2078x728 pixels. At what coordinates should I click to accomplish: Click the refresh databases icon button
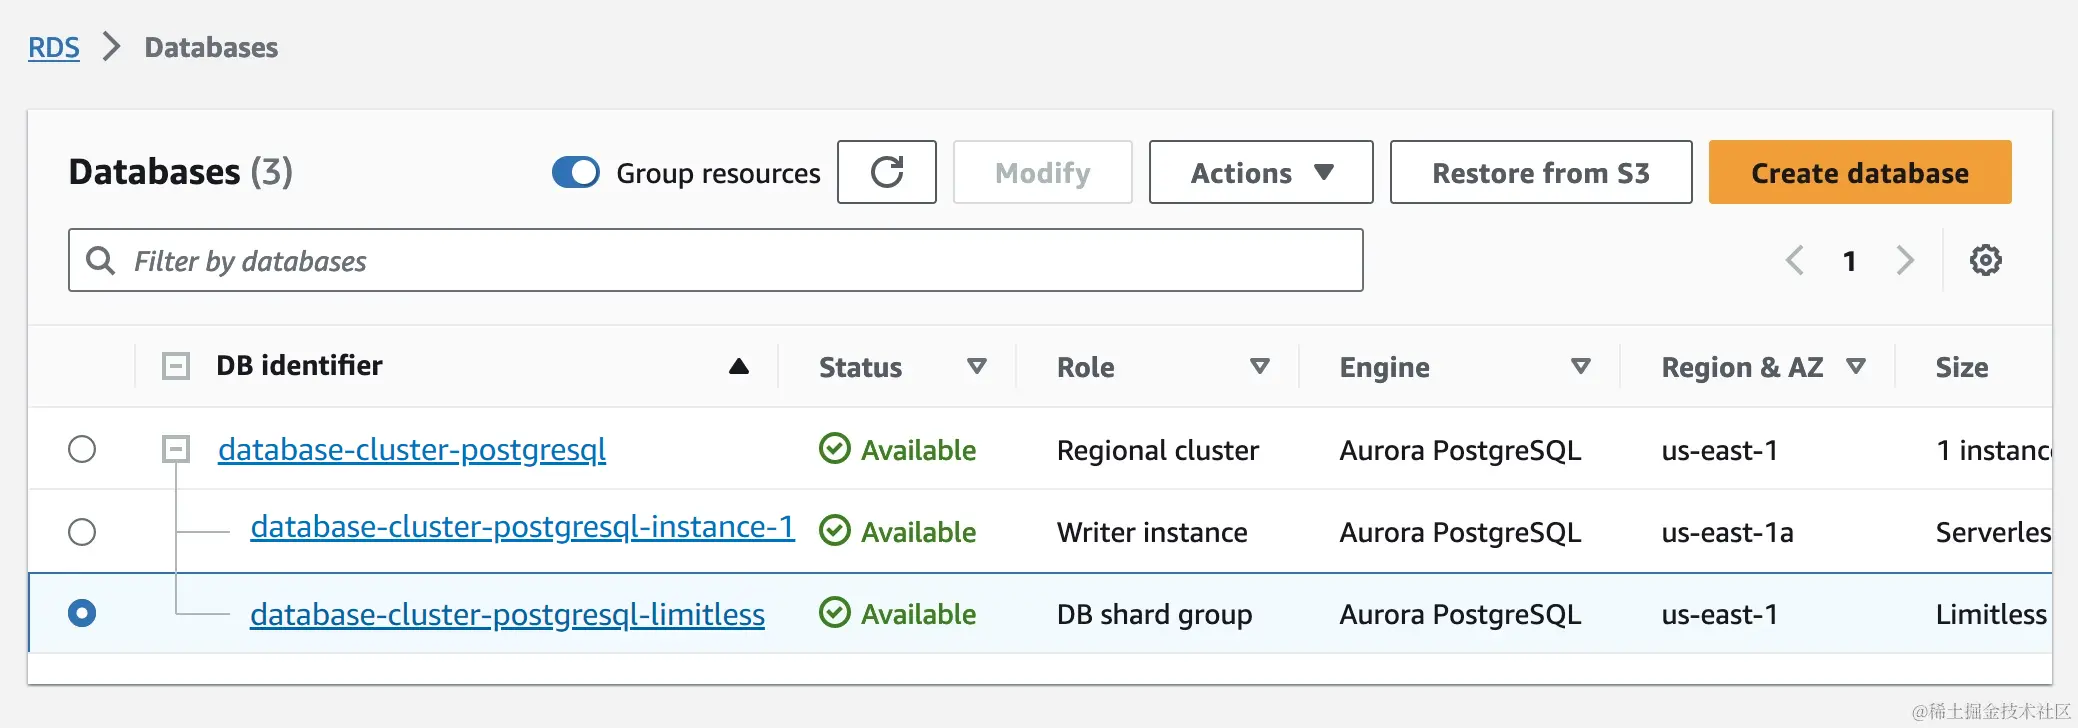pos(886,172)
